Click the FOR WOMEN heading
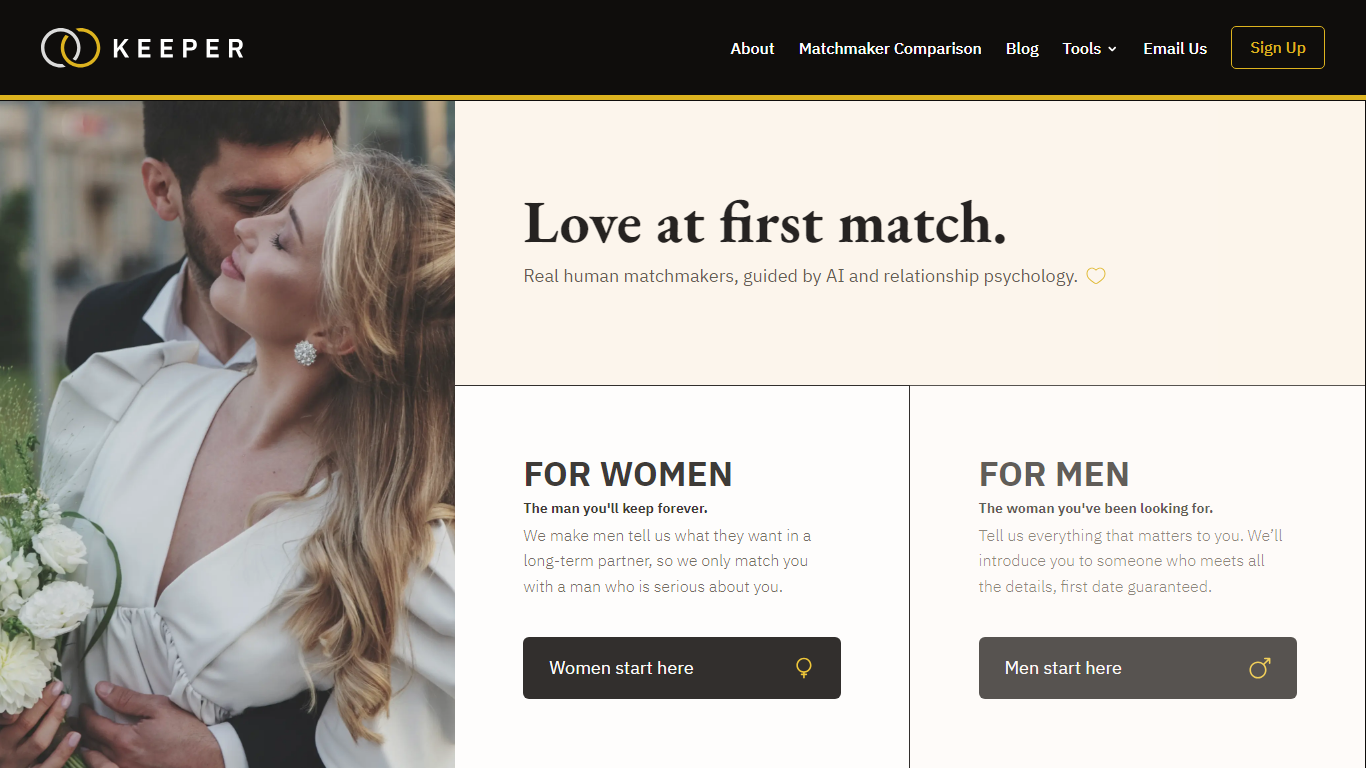This screenshot has height=768, width=1366. click(628, 474)
